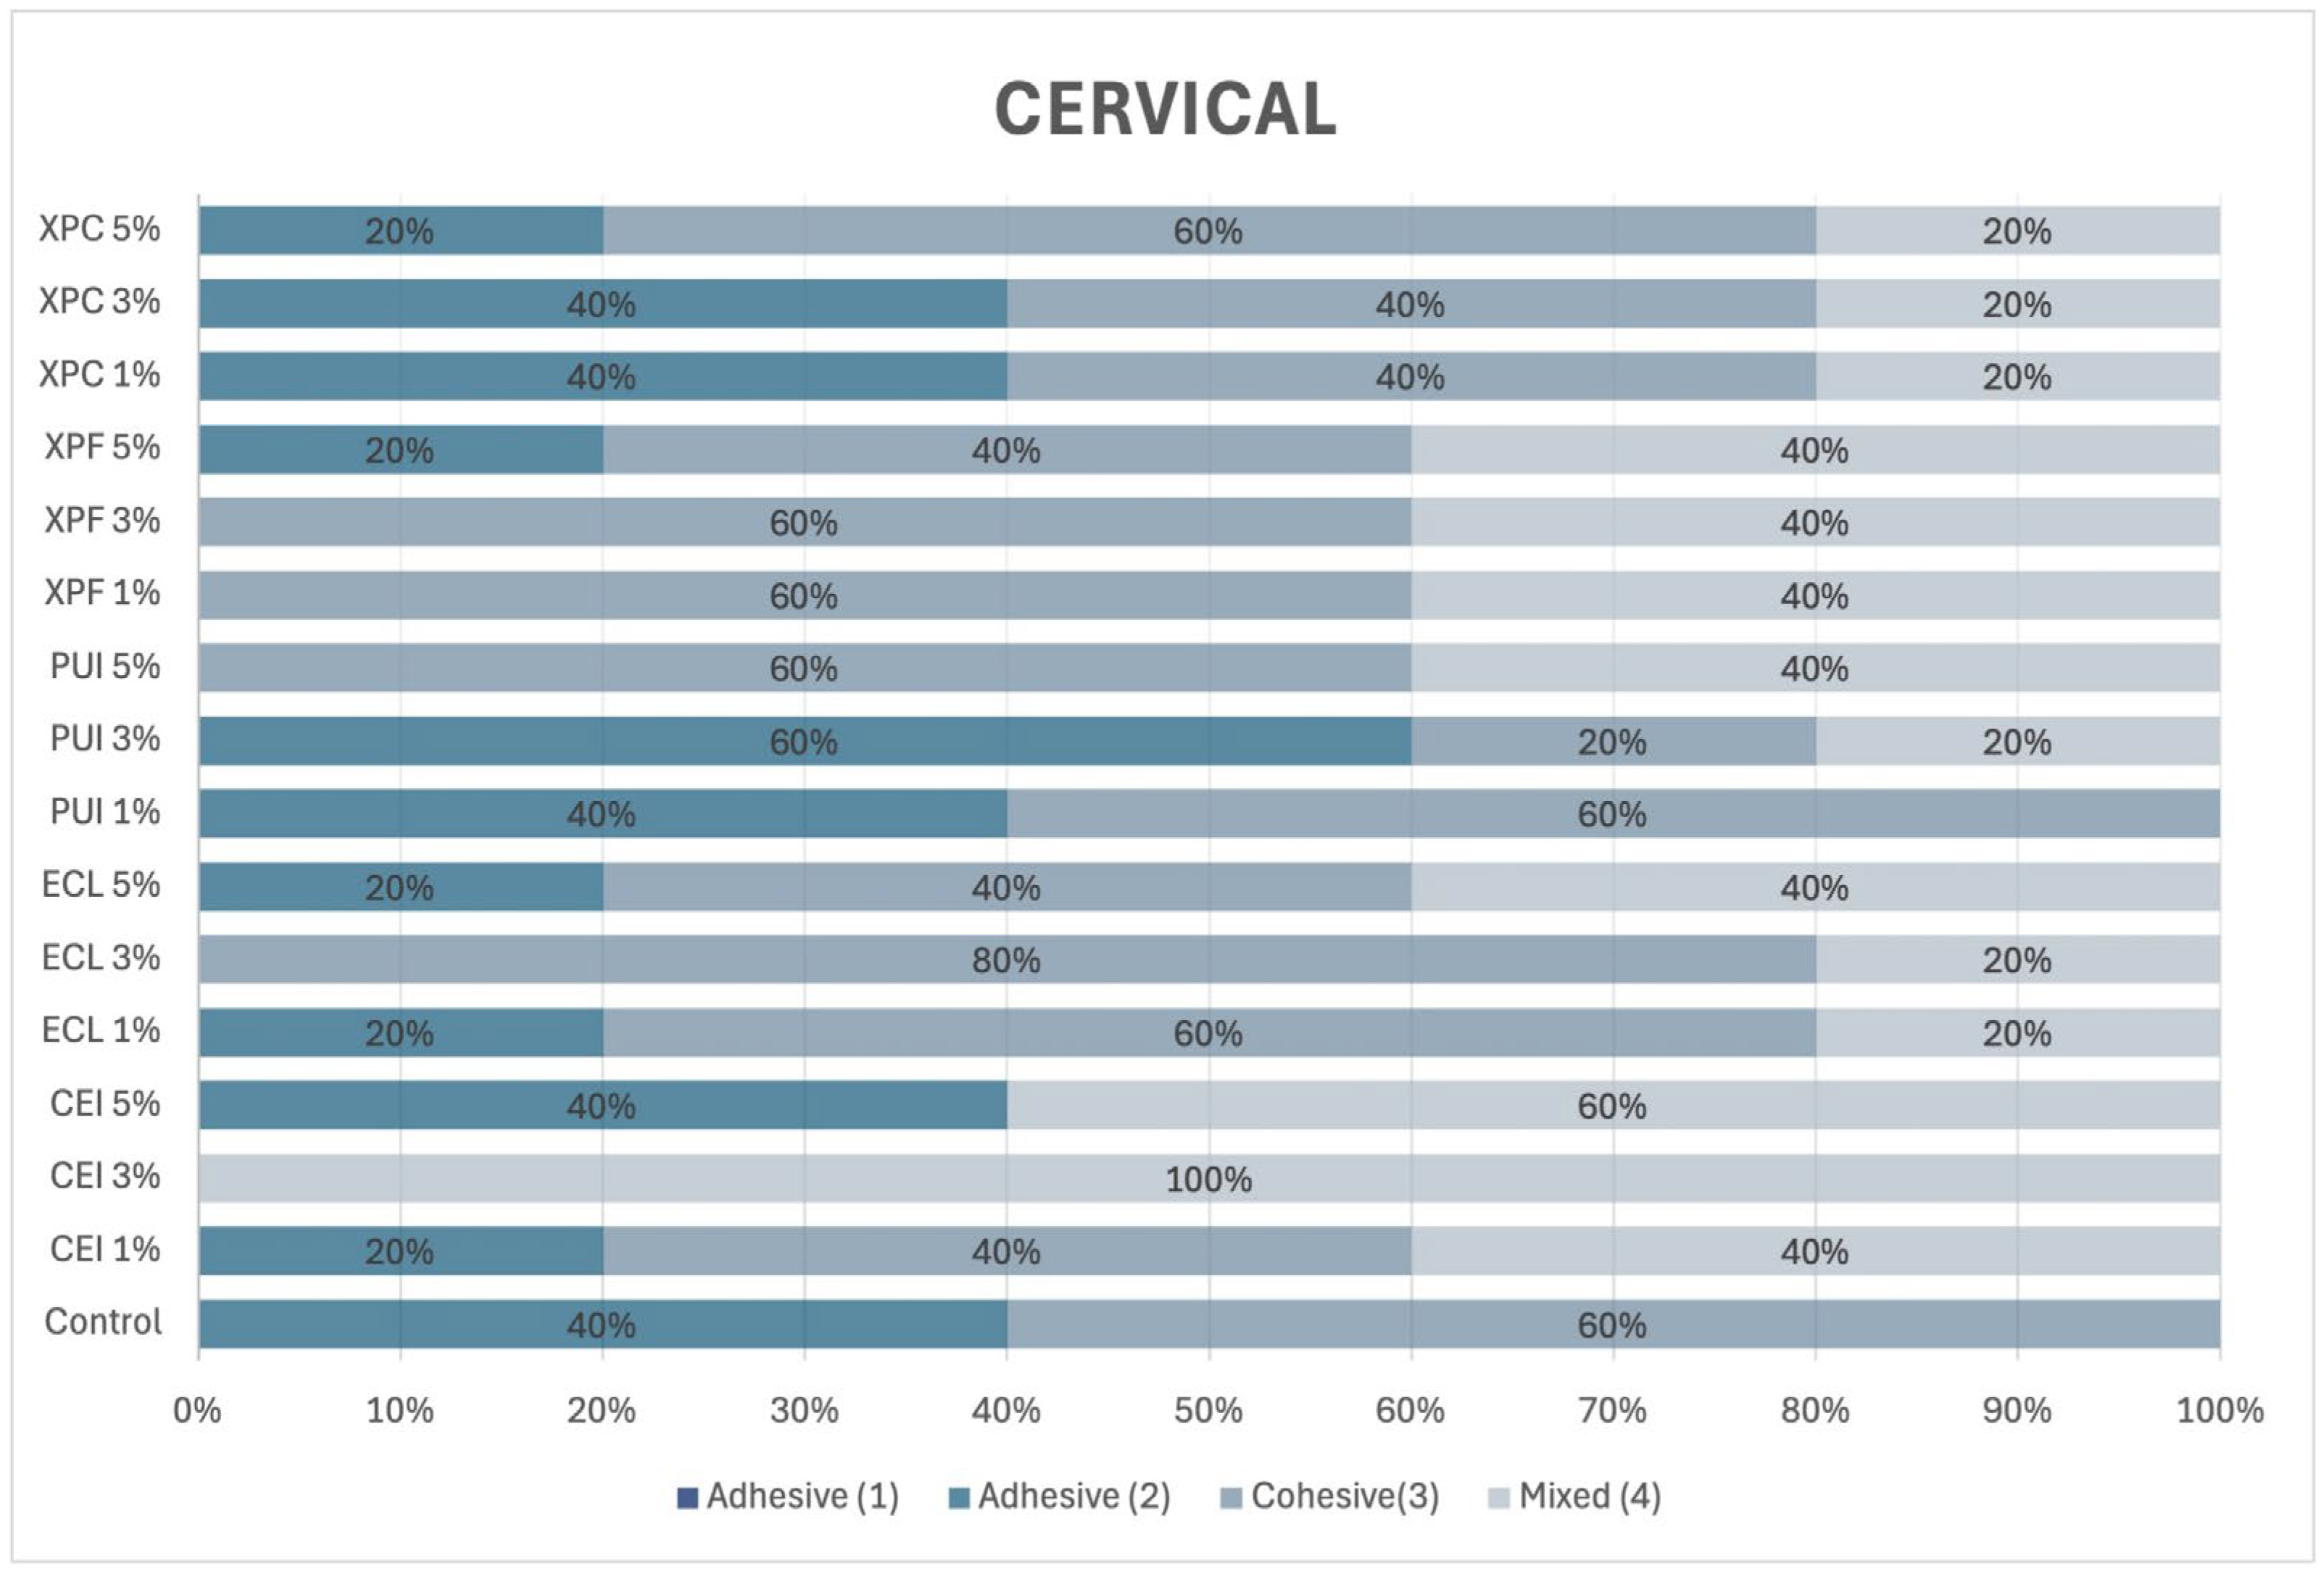2324x1574 pixels.
Task: Select the 100% x-axis tick label
Action: pyautogui.click(x=2219, y=1410)
